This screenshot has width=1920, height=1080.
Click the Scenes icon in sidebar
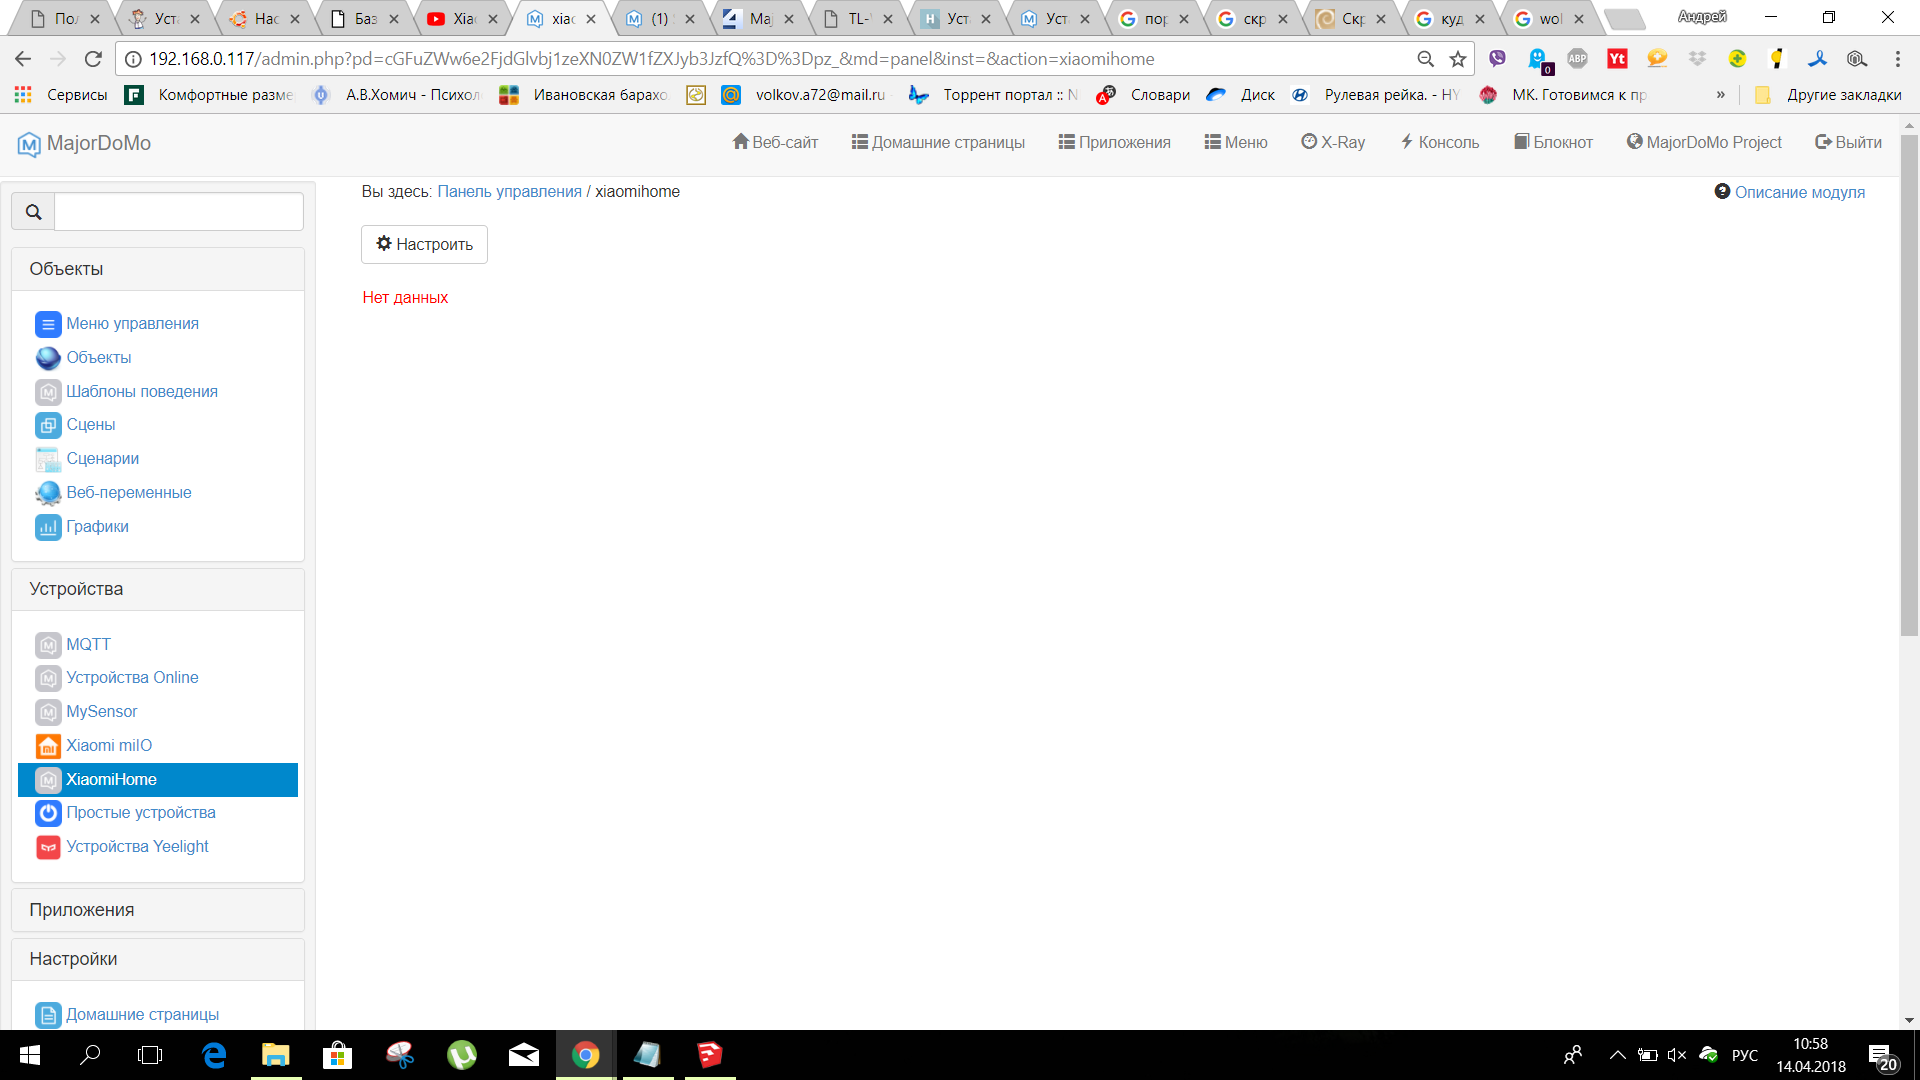pyautogui.click(x=48, y=425)
